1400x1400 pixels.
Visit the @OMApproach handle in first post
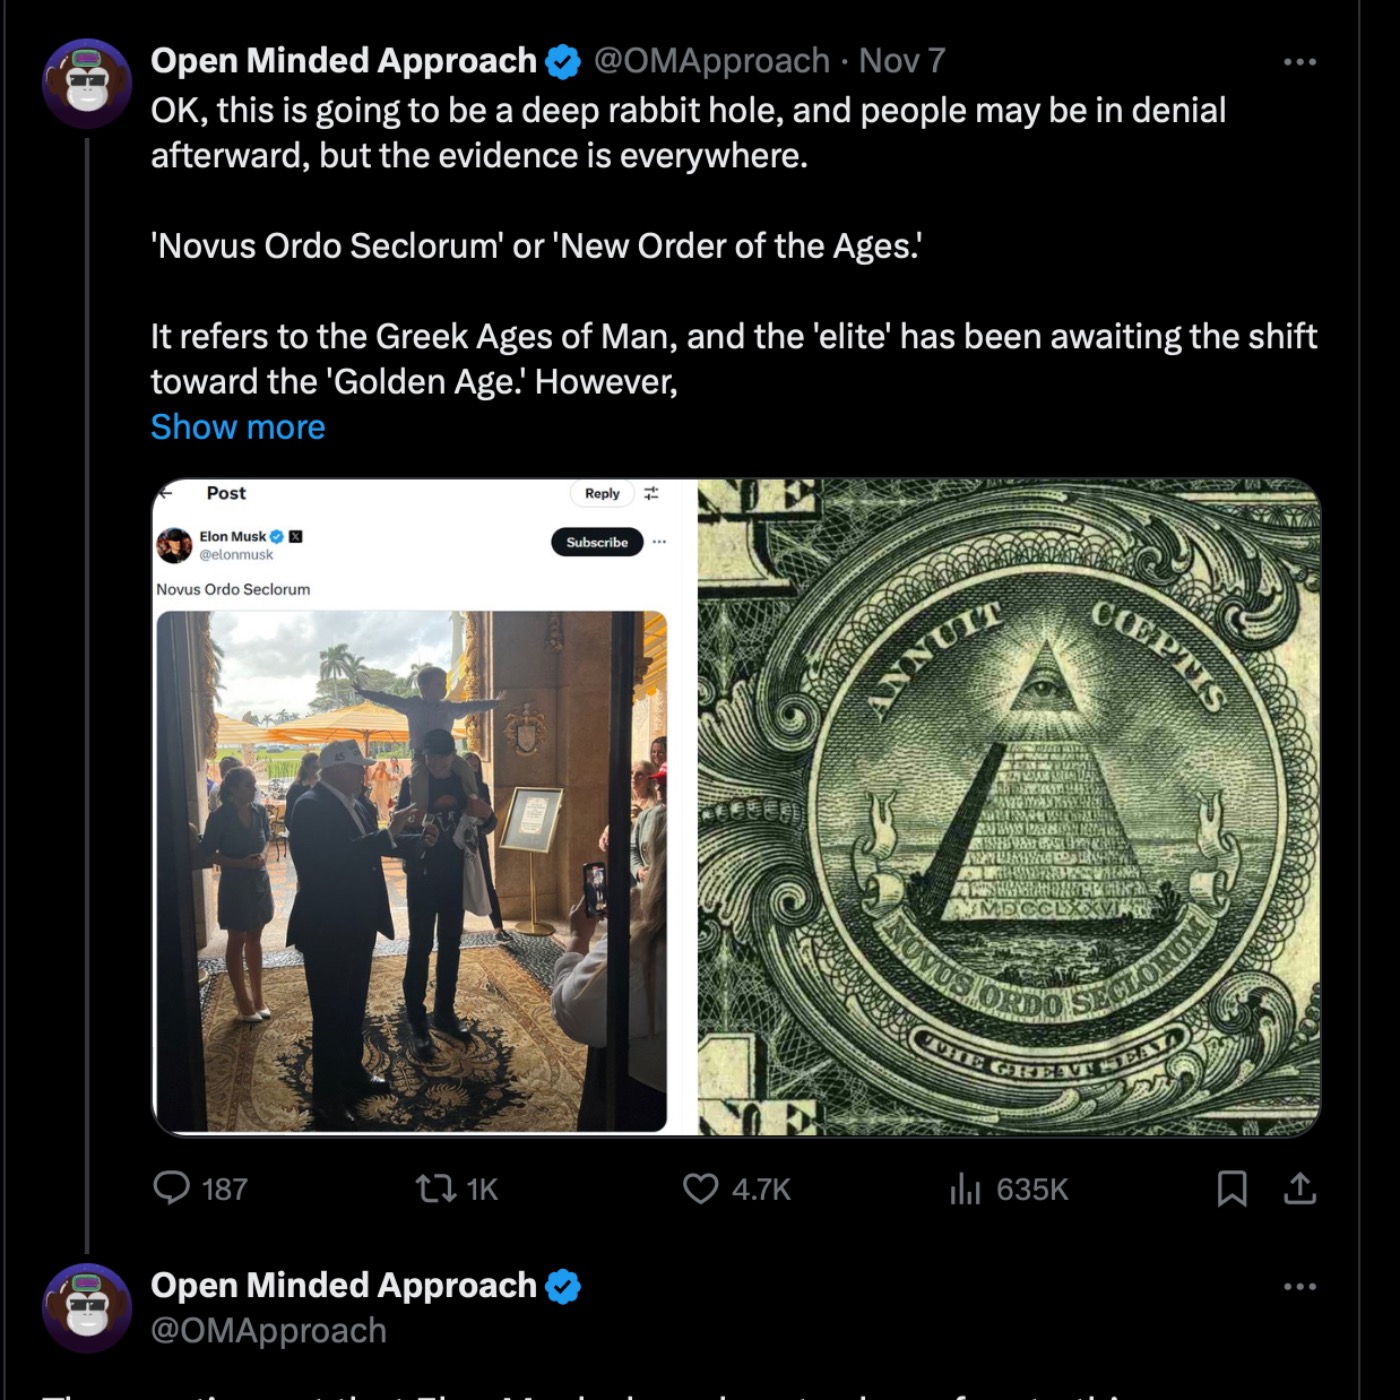pos(711,61)
